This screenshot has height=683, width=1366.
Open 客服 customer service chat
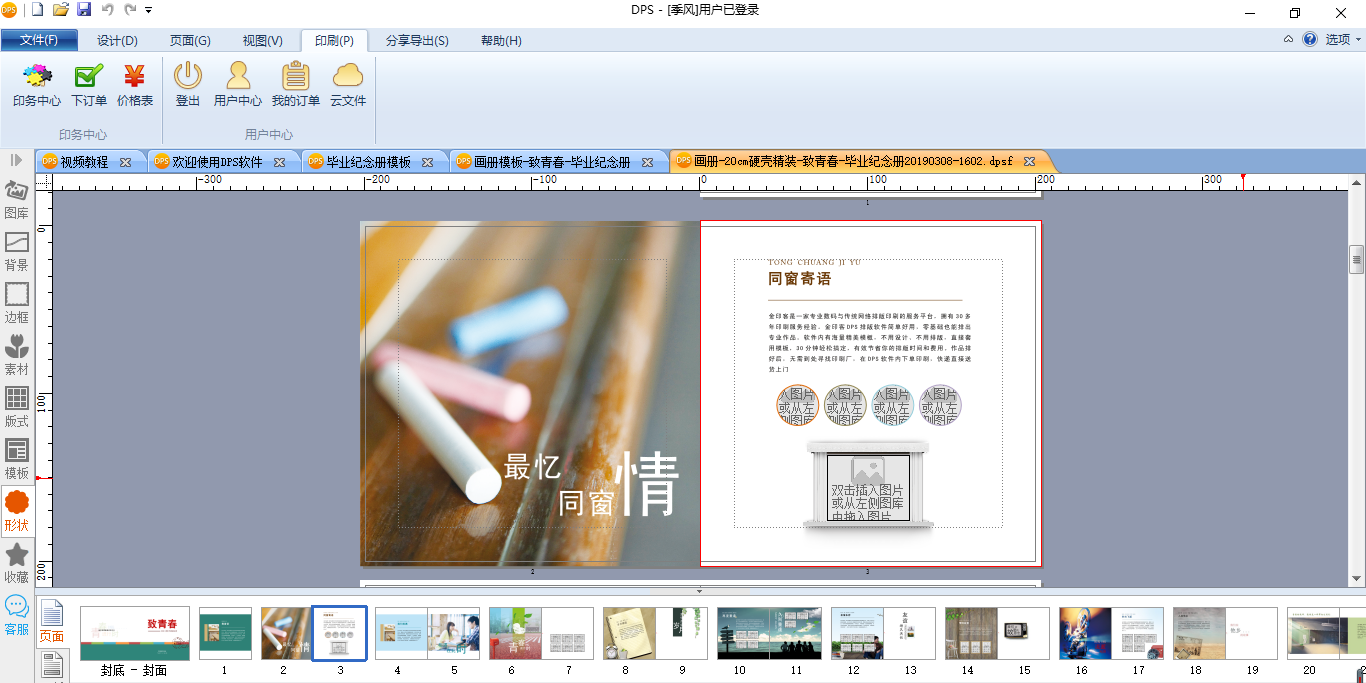point(17,615)
